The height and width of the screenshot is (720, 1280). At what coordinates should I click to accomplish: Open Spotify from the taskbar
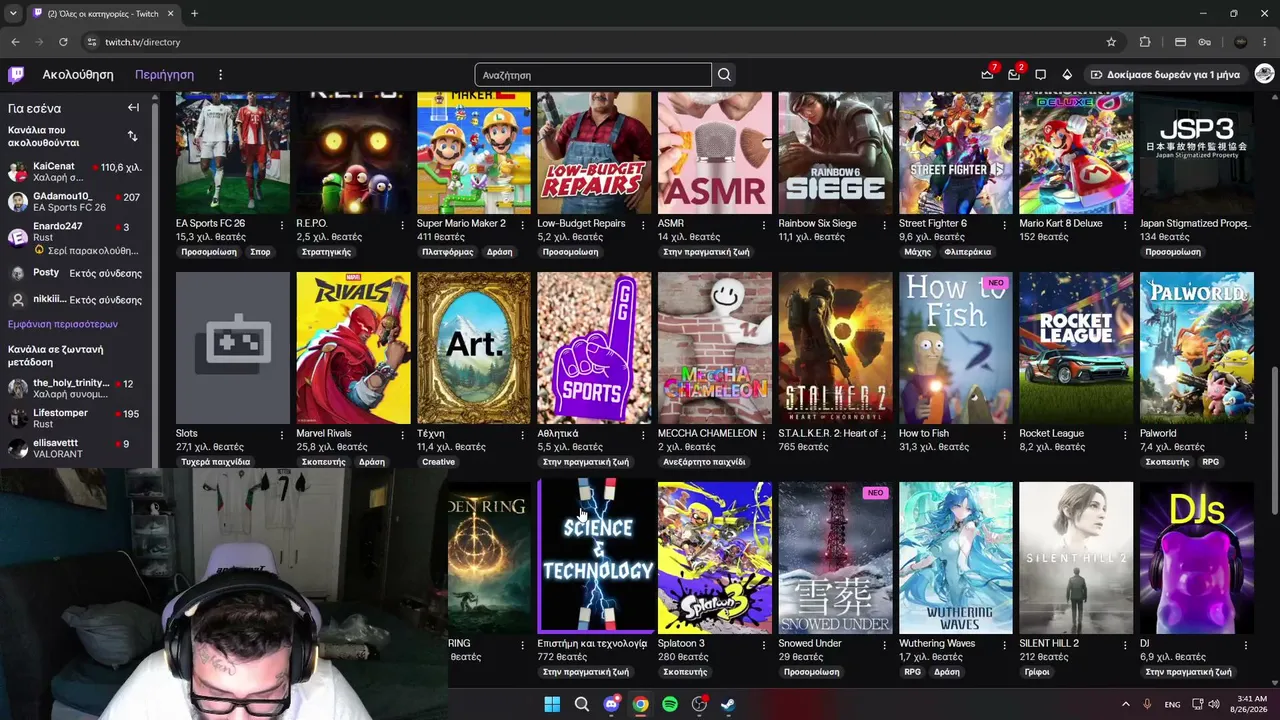click(670, 704)
